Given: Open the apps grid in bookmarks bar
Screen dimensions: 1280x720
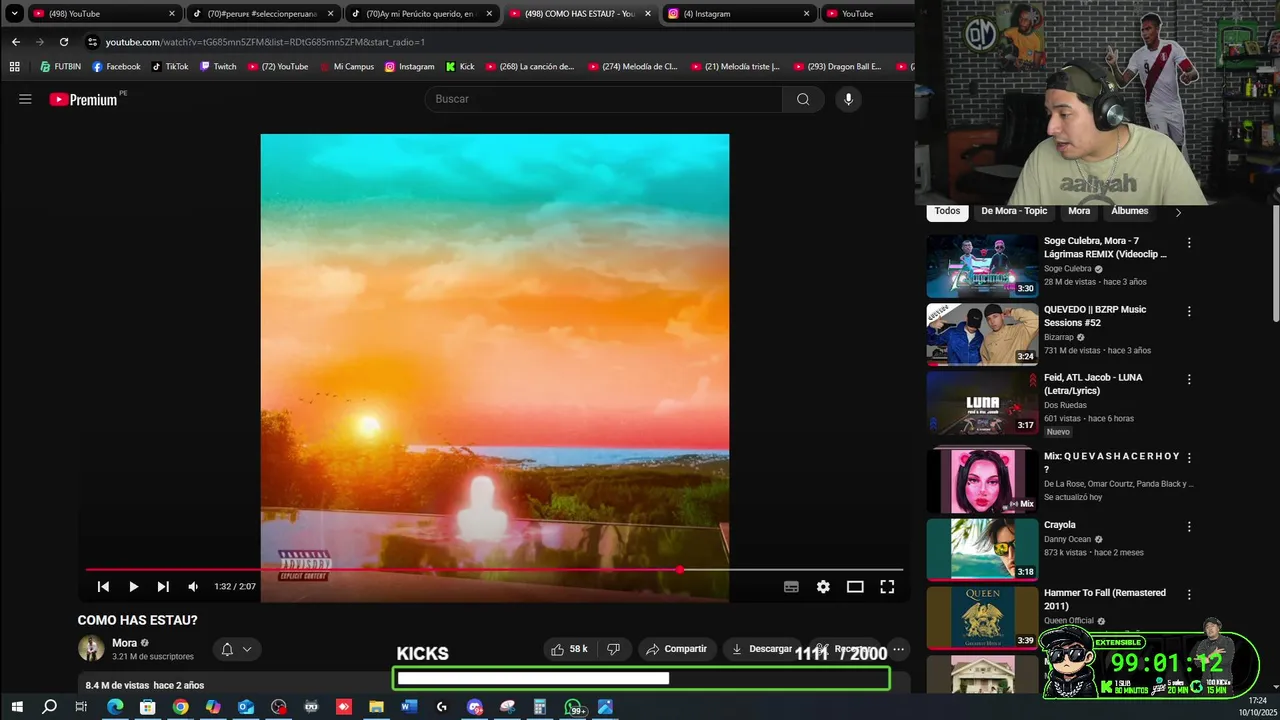Looking at the screenshot, I should (x=14, y=67).
